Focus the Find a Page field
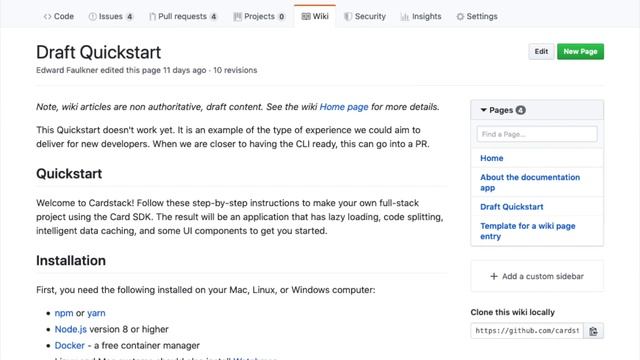 537,134
